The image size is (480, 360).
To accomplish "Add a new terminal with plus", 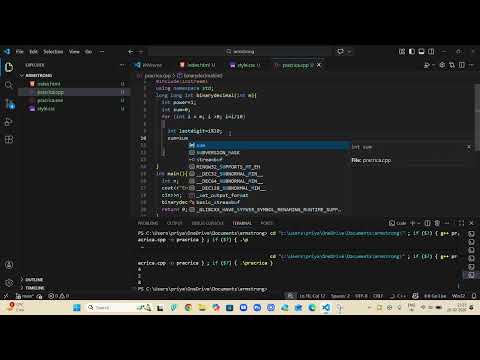I will tap(413, 223).
